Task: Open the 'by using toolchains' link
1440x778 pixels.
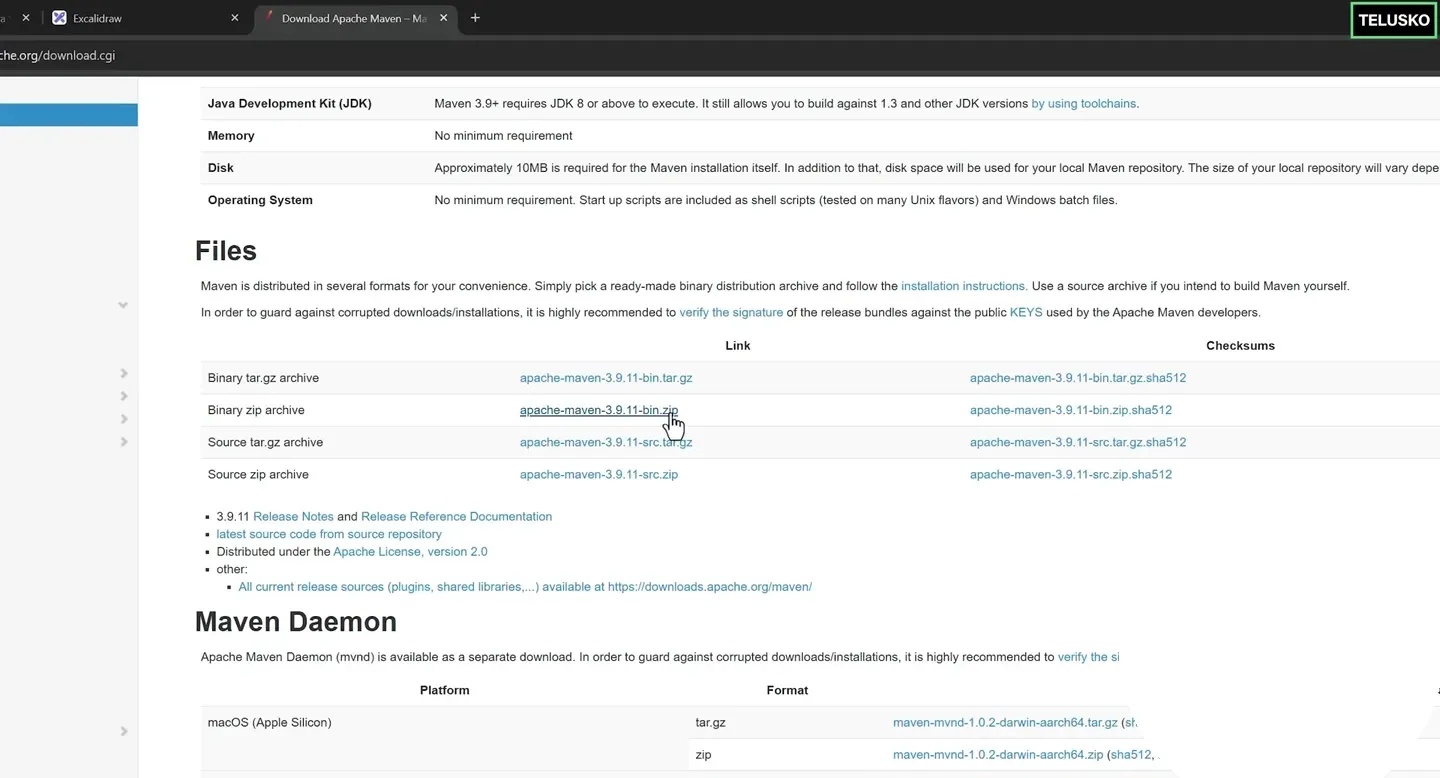Action: point(1084,104)
